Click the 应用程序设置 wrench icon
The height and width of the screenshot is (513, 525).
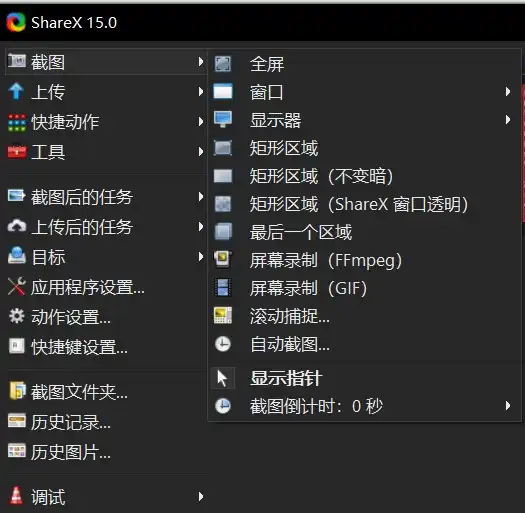tap(17, 287)
